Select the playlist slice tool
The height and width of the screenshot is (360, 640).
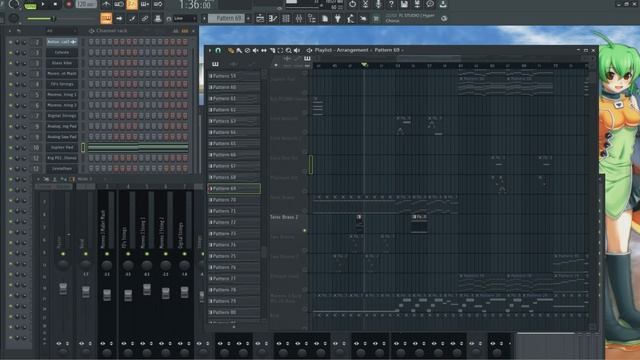[272, 51]
